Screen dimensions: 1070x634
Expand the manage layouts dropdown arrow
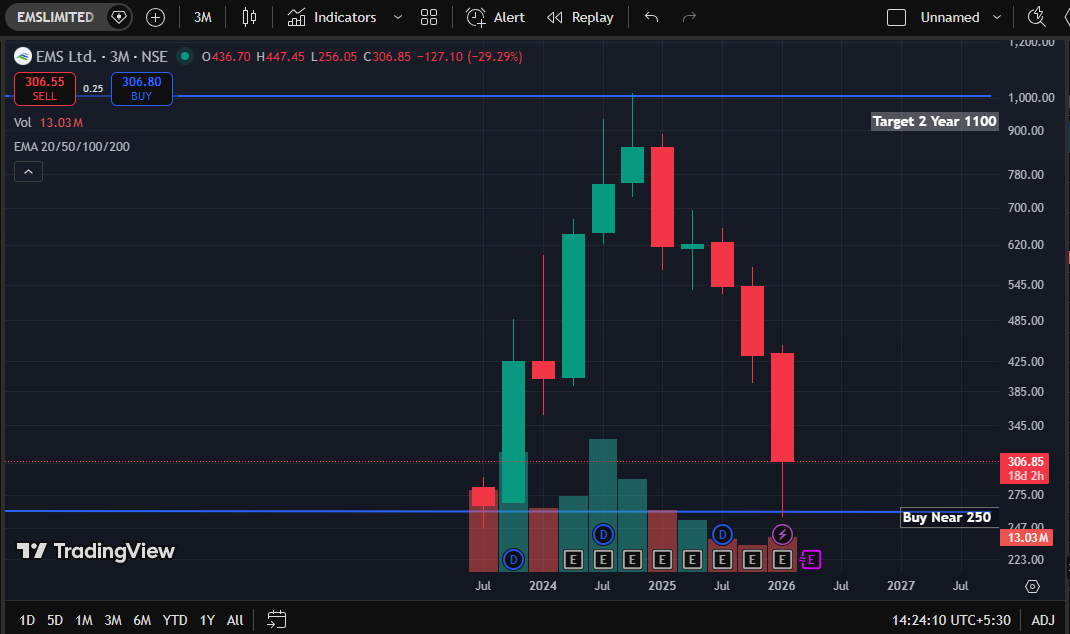tap(997, 17)
